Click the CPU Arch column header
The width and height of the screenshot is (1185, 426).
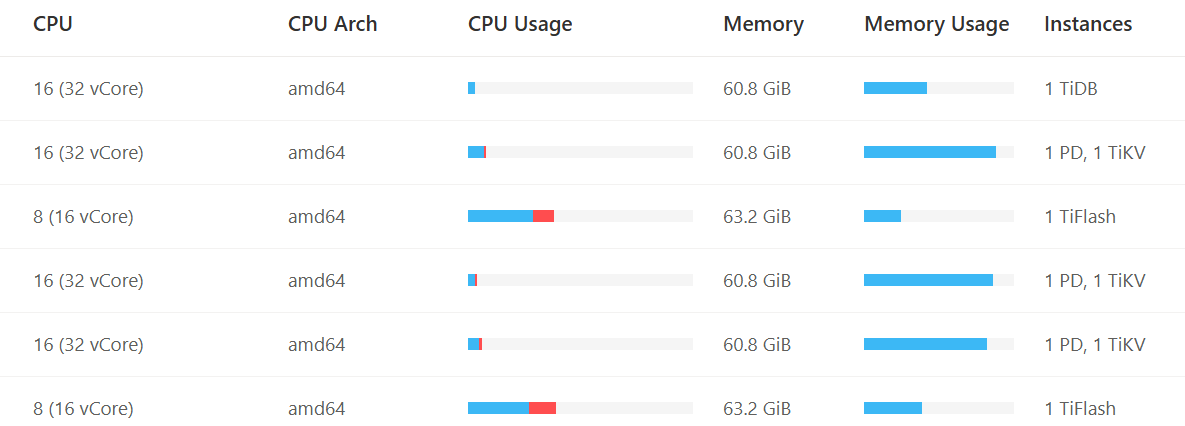pyautogui.click(x=332, y=24)
